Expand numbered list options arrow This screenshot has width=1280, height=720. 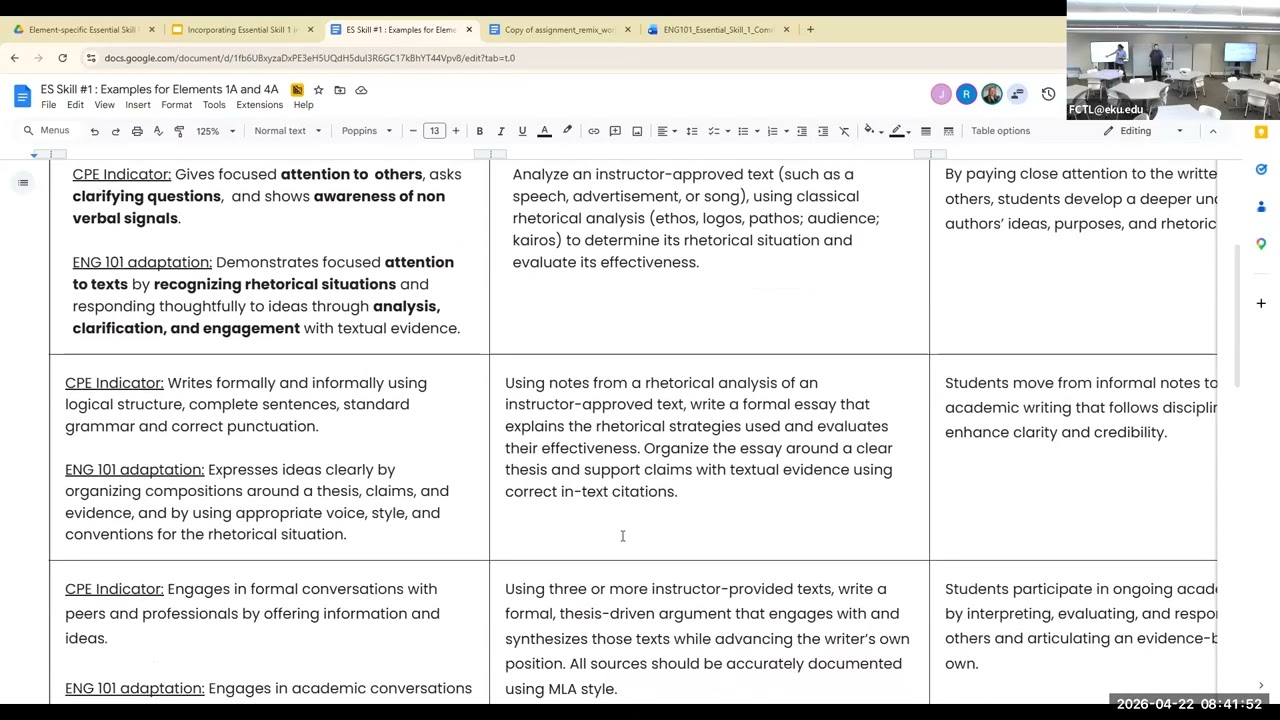click(787, 131)
